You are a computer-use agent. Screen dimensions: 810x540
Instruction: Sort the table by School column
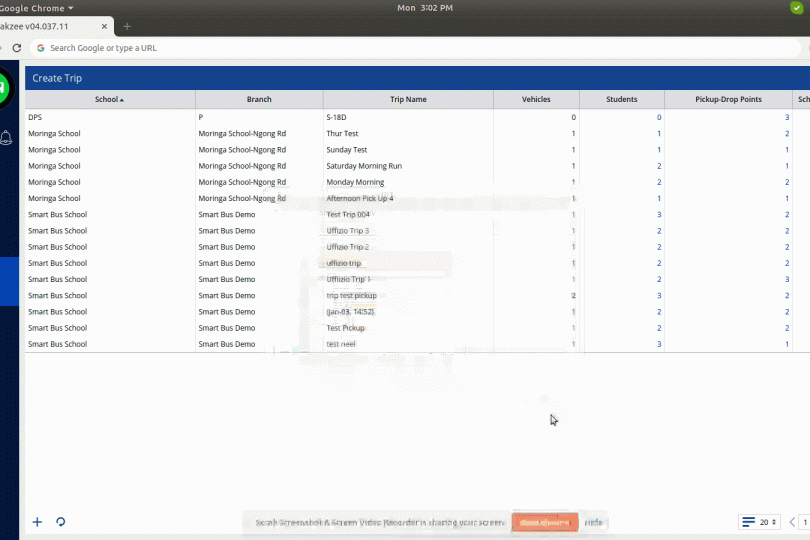click(x=109, y=100)
